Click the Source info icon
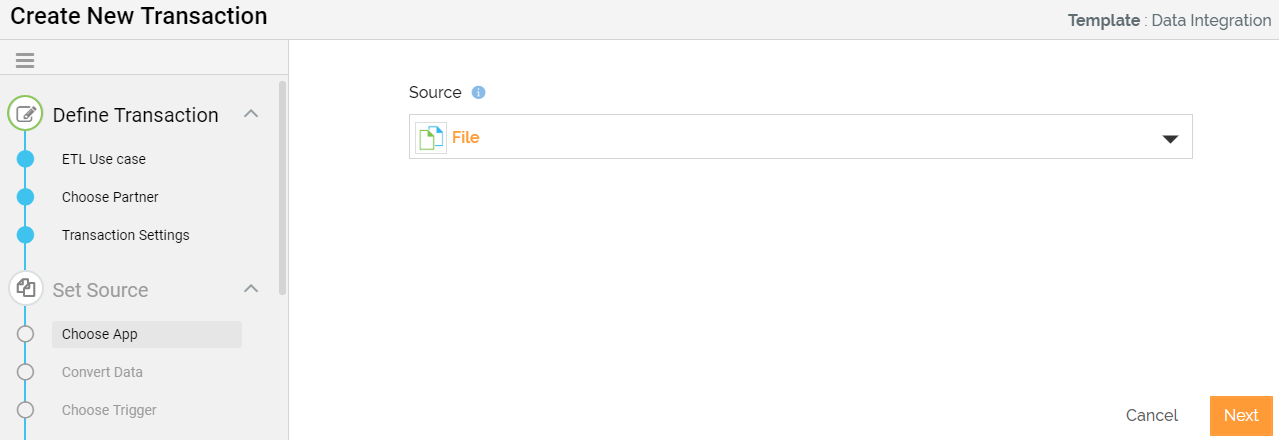This screenshot has width=1279, height=440. [x=478, y=92]
